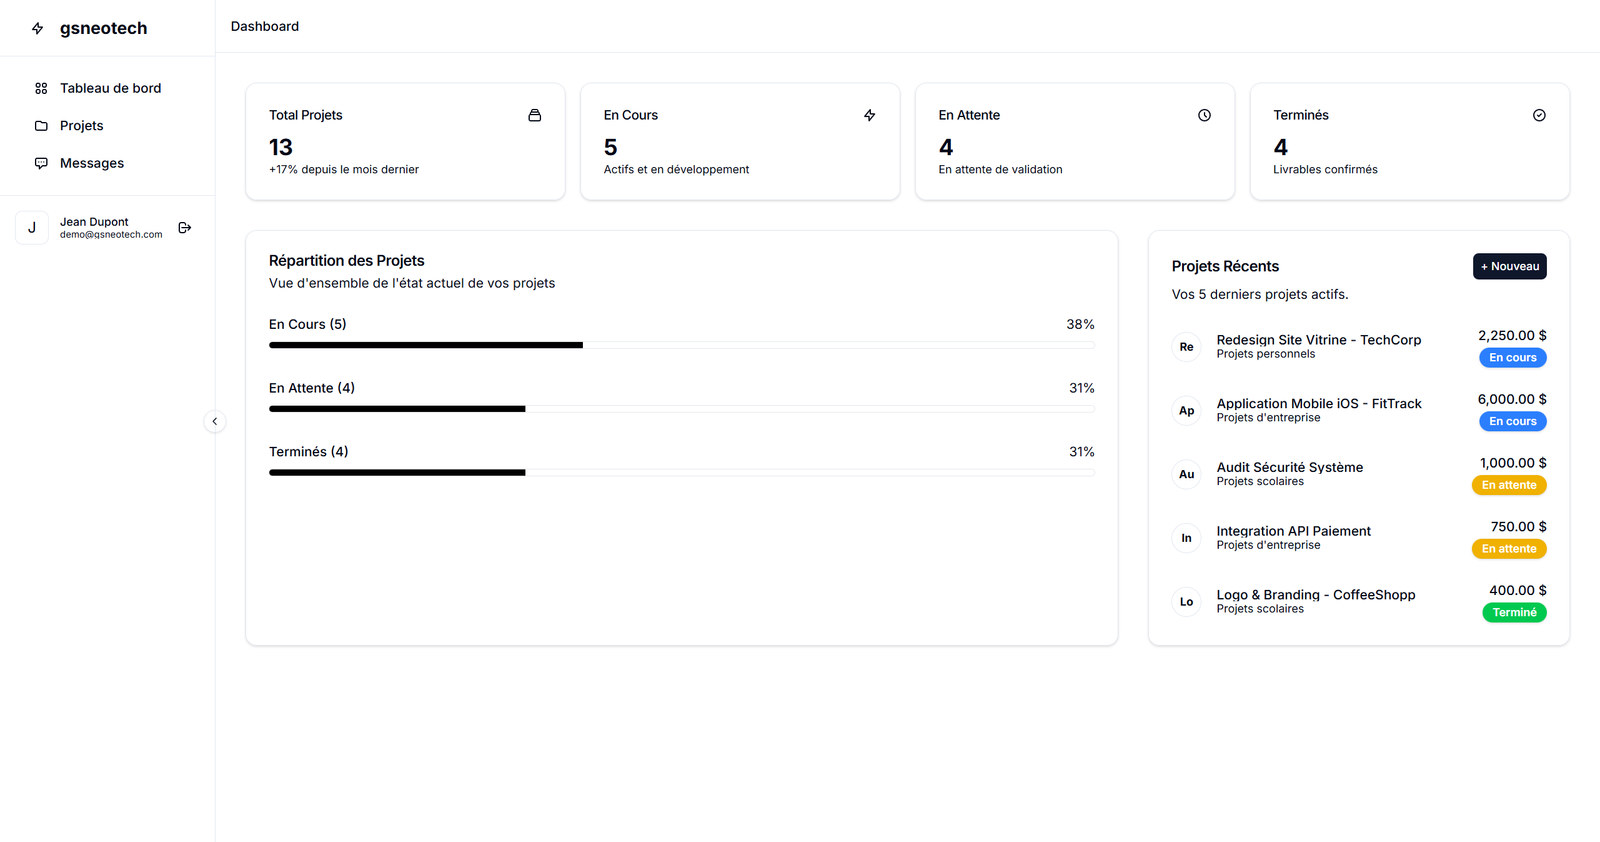This screenshot has height=842, width=1600.
Task: Click Livrables confirmés text
Action: 1325,170
